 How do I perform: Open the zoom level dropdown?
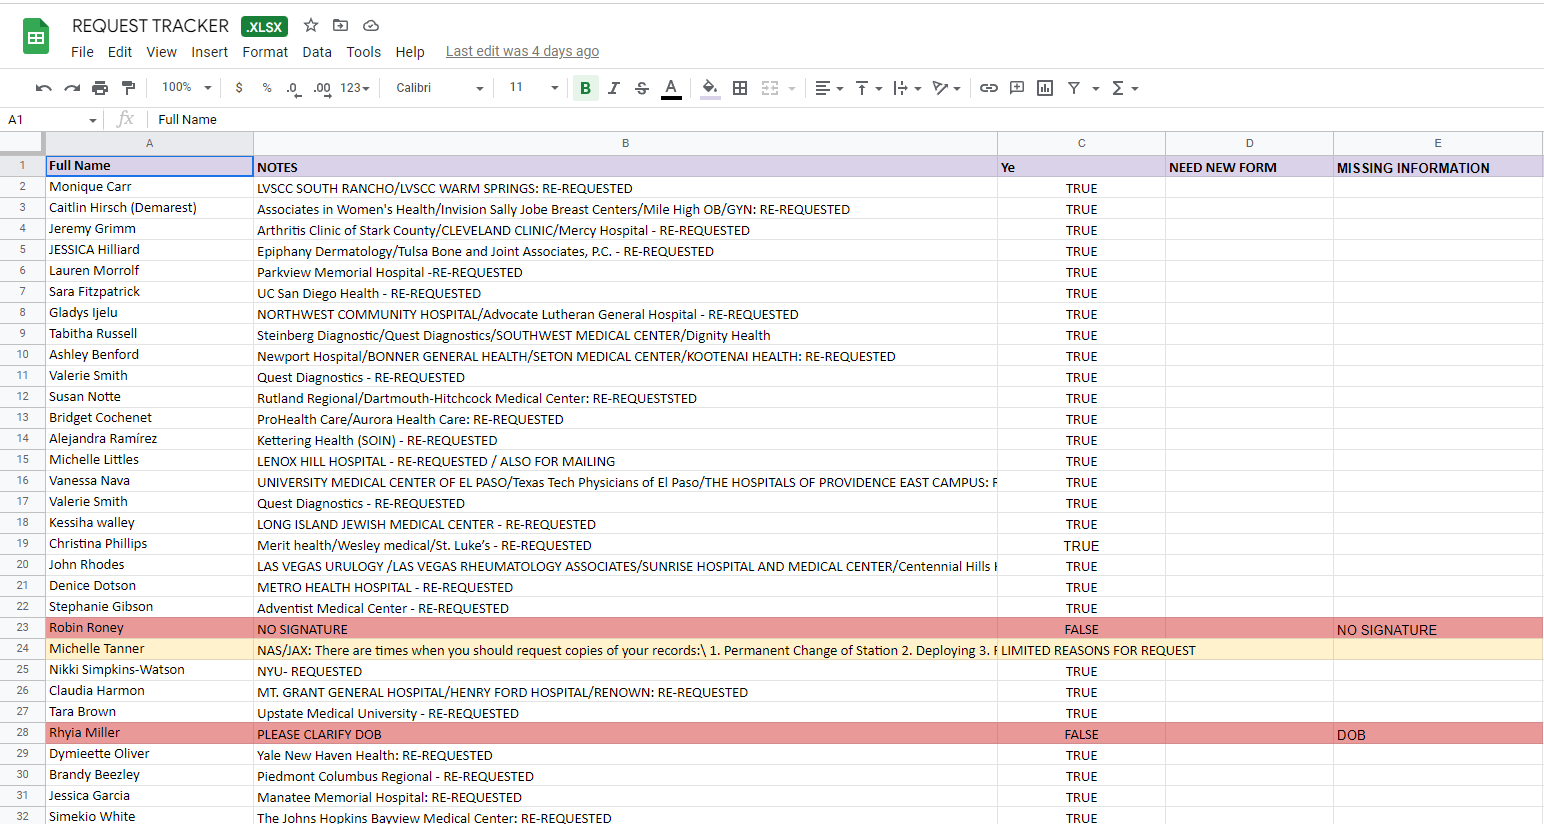click(187, 88)
